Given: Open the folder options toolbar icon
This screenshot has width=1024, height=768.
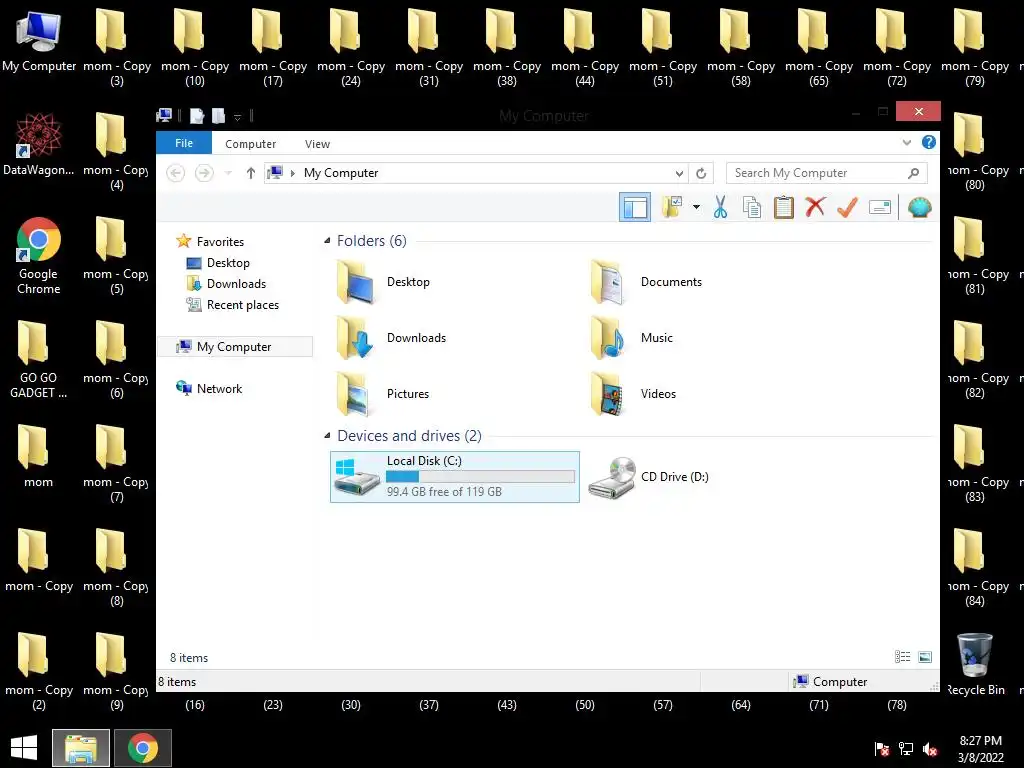Looking at the screenshot, I should (x=671, y=207).
